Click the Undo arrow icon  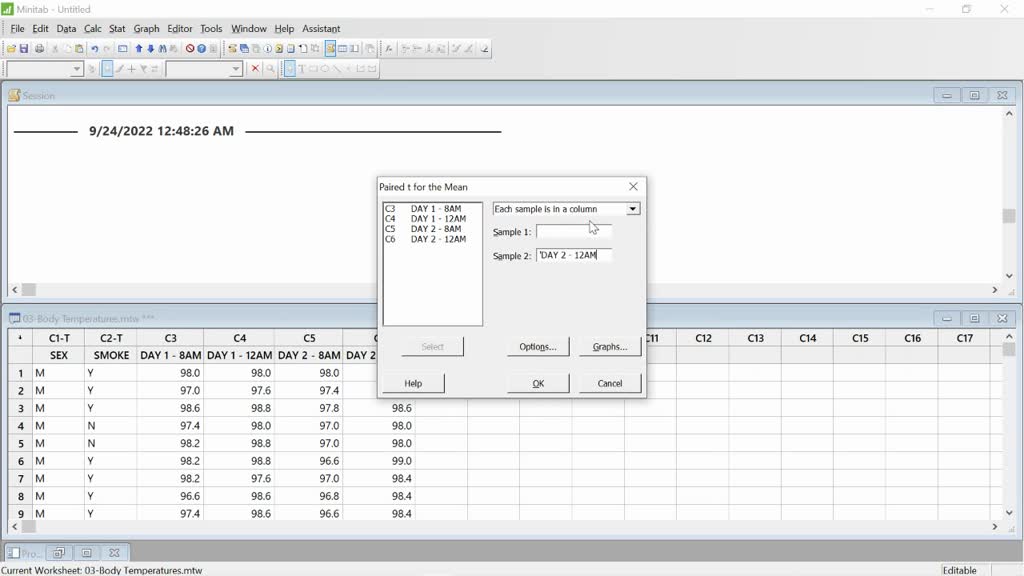pos(94,48)
